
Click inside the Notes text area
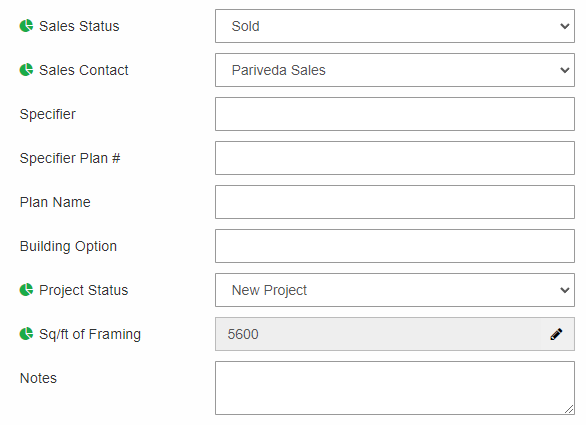coord(395,388)
